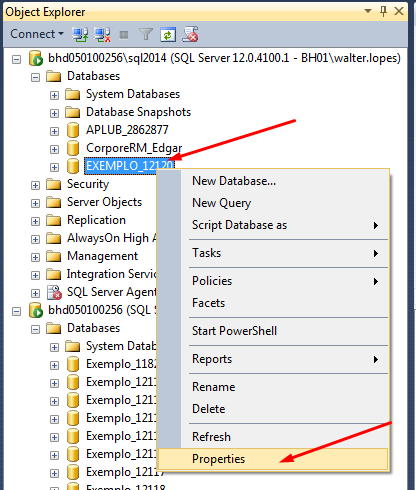This screenshot has width=416, height=490.
Task: Choose Start PowerShell from context menu
Action: [x=273, y=331]
